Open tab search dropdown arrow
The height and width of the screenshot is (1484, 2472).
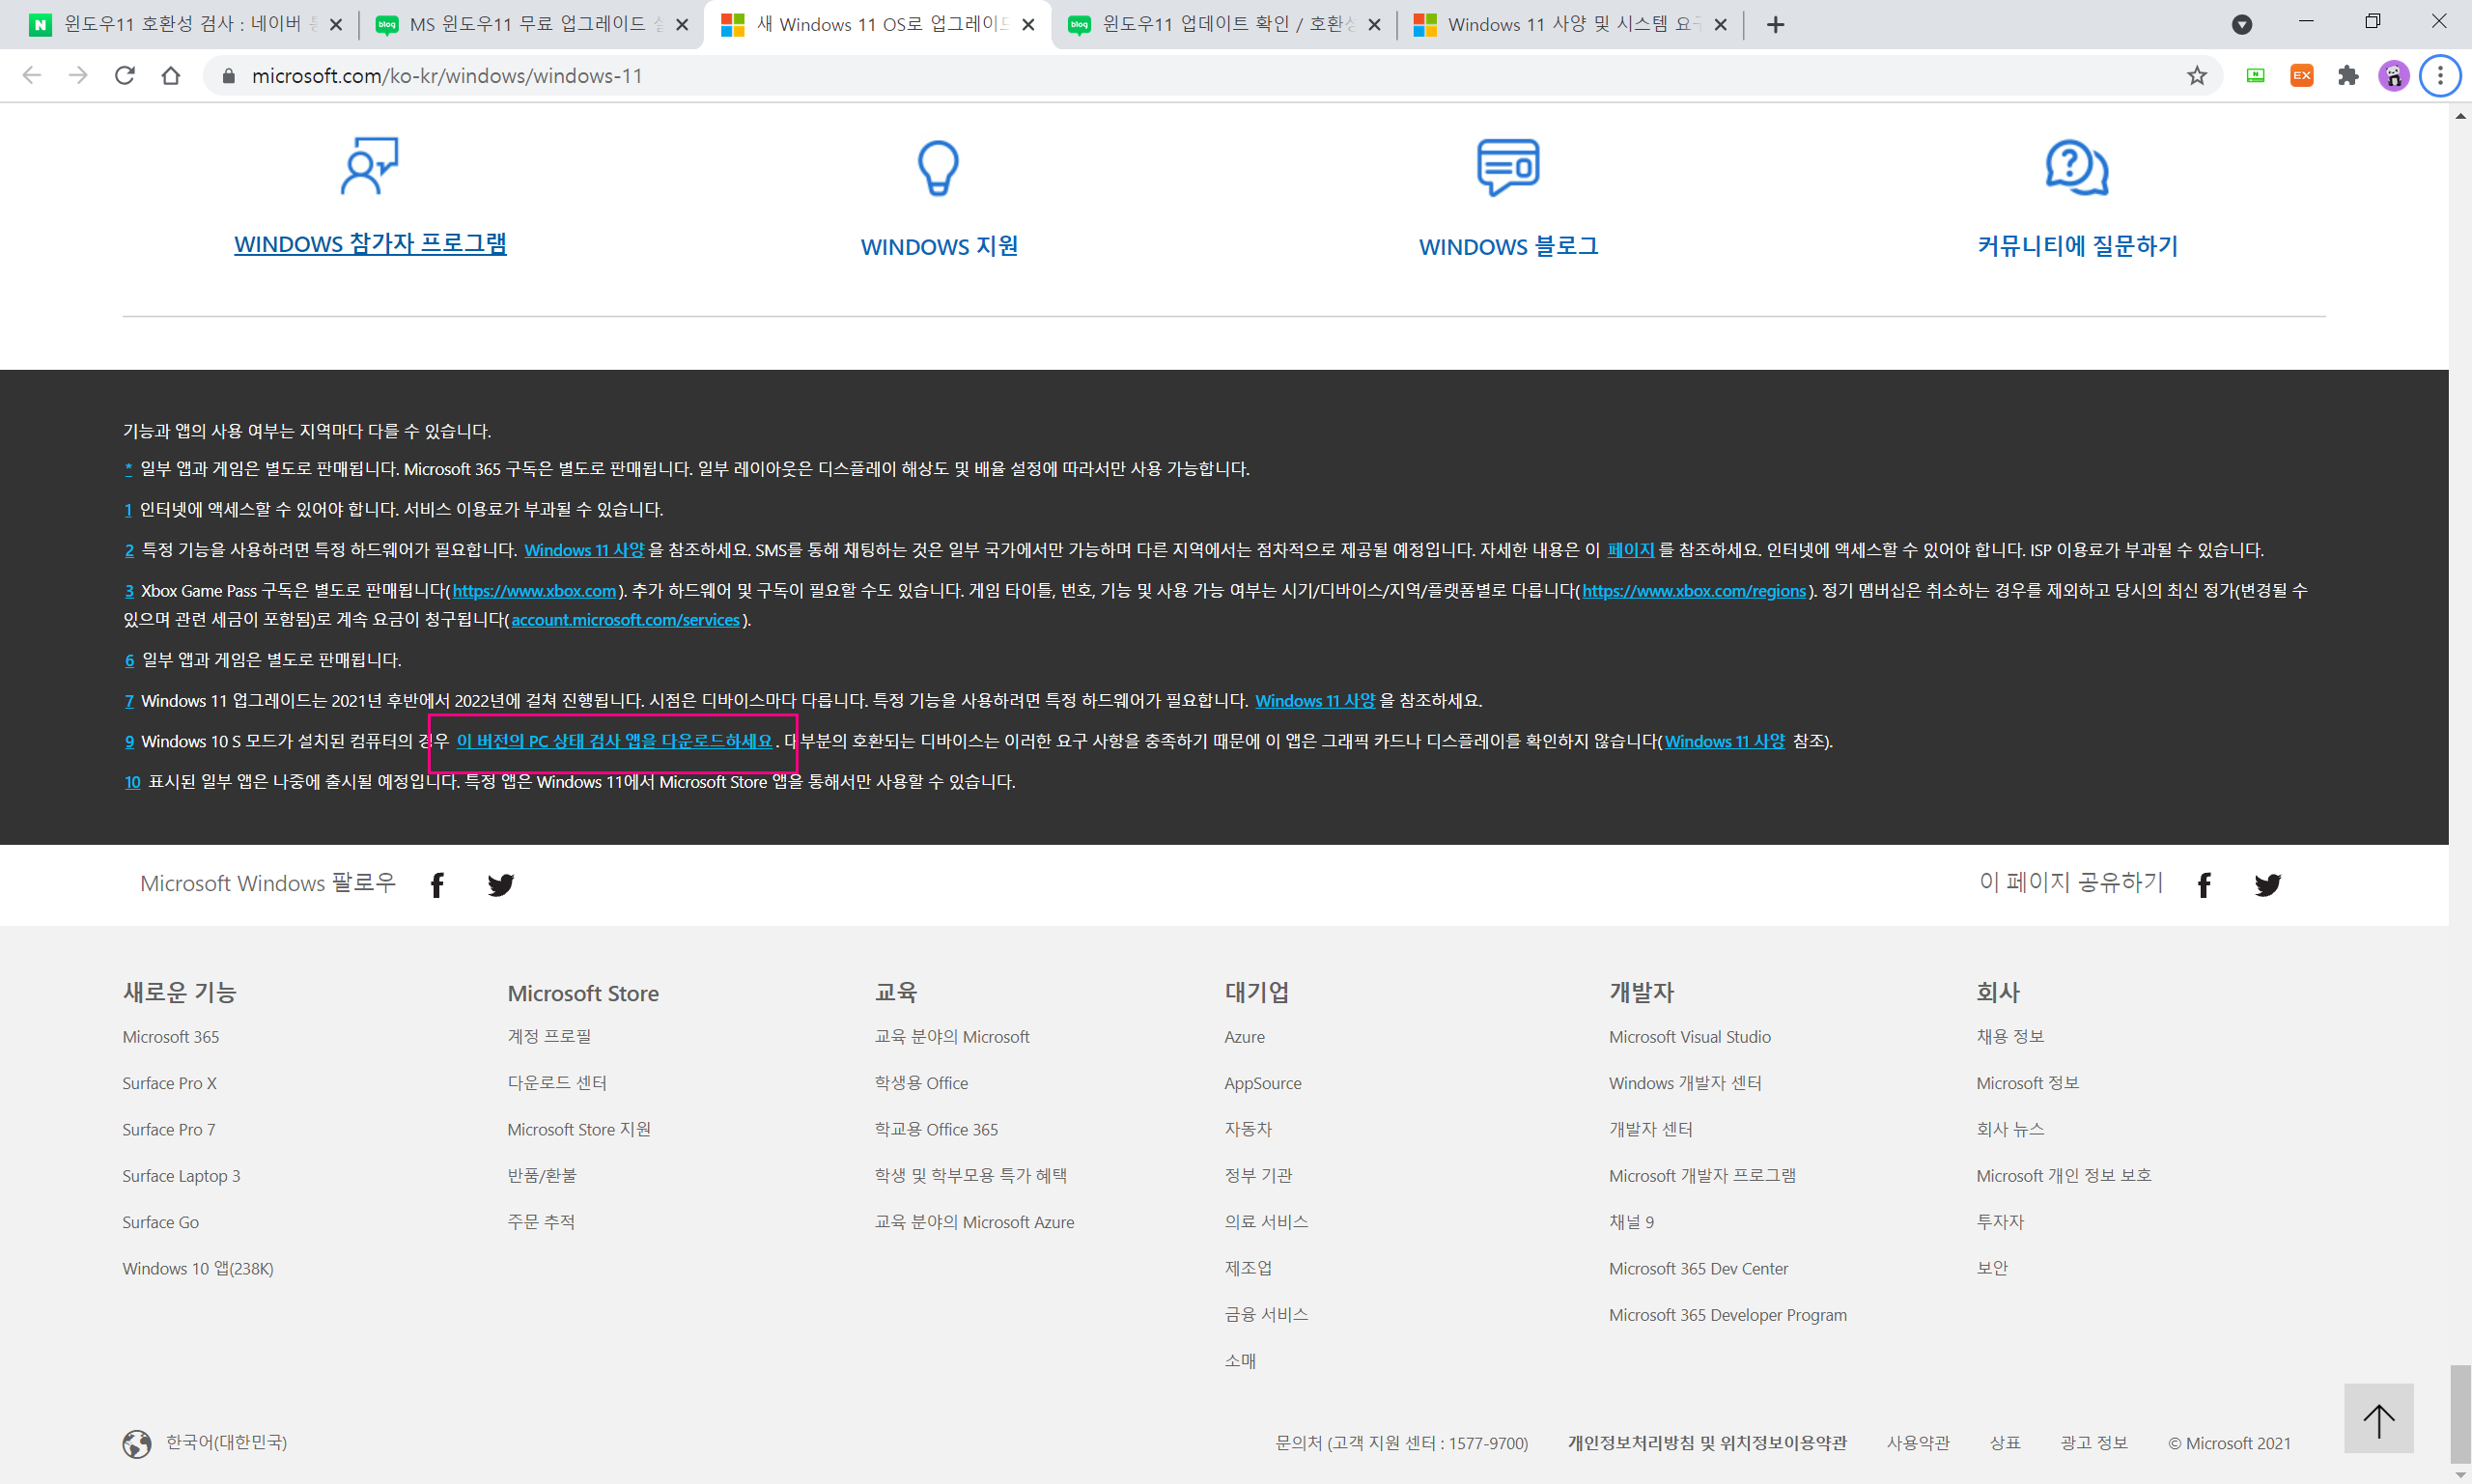[x=2241, y=24]
